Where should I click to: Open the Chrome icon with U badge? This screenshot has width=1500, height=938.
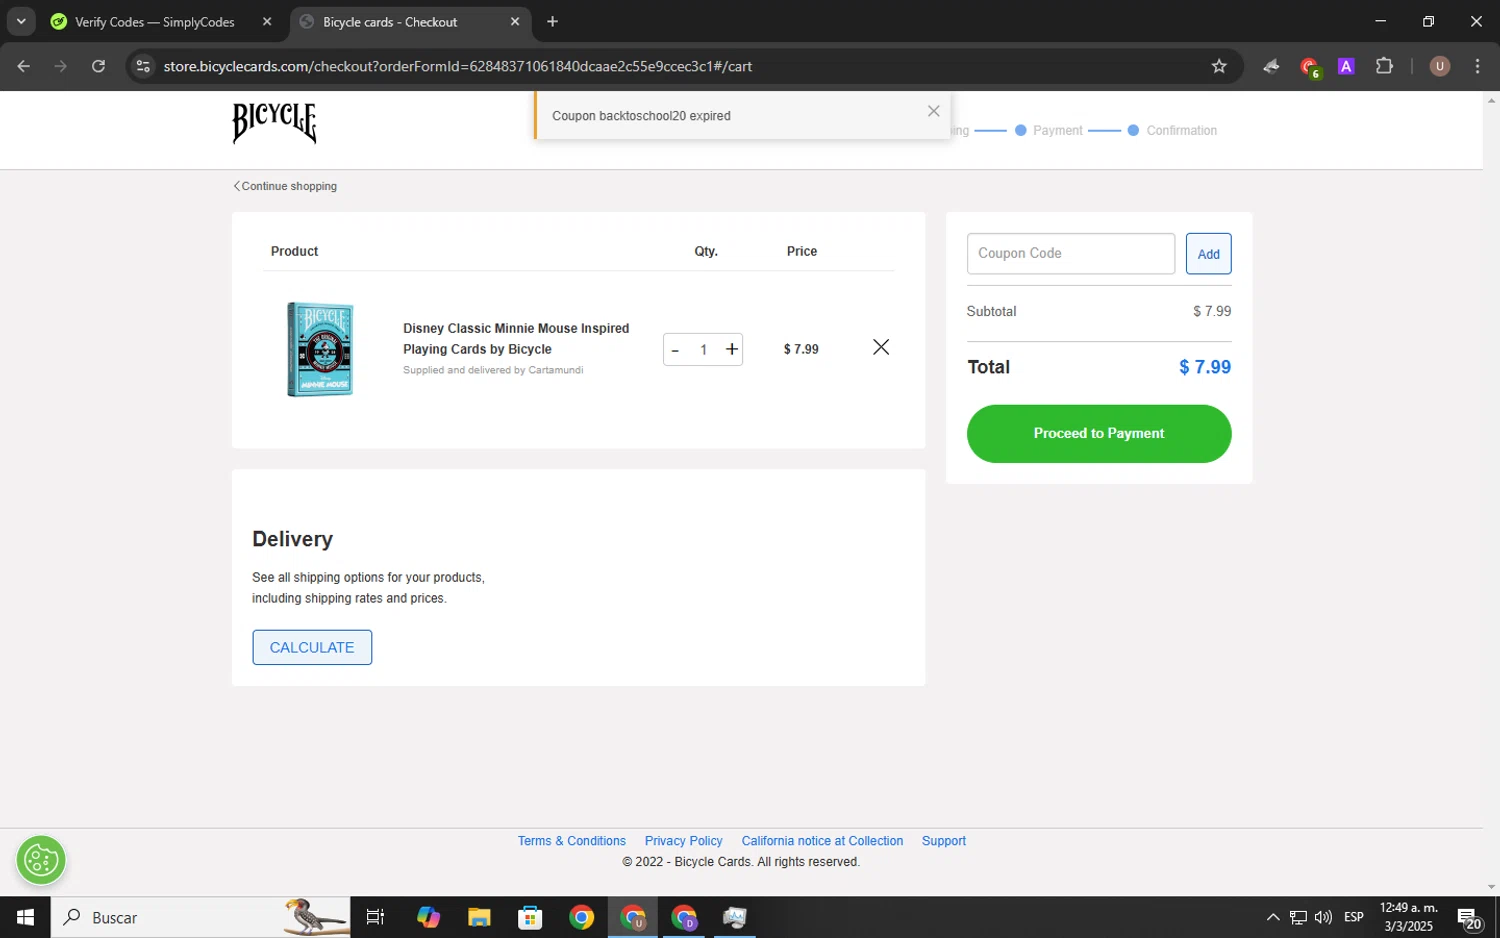pyautogui.click(x=633, y=917)
